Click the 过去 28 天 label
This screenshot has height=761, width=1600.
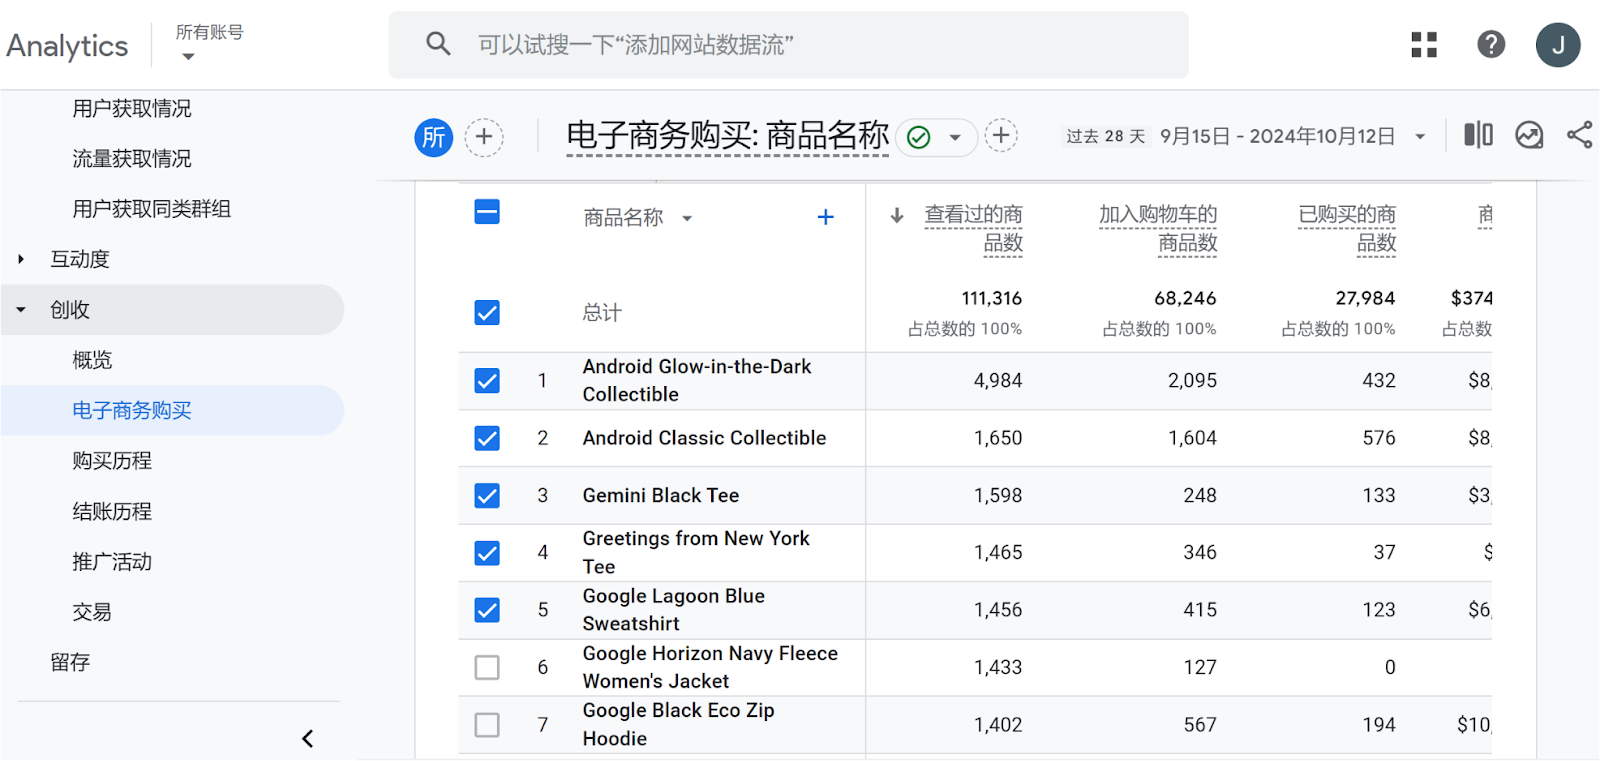1105,136
